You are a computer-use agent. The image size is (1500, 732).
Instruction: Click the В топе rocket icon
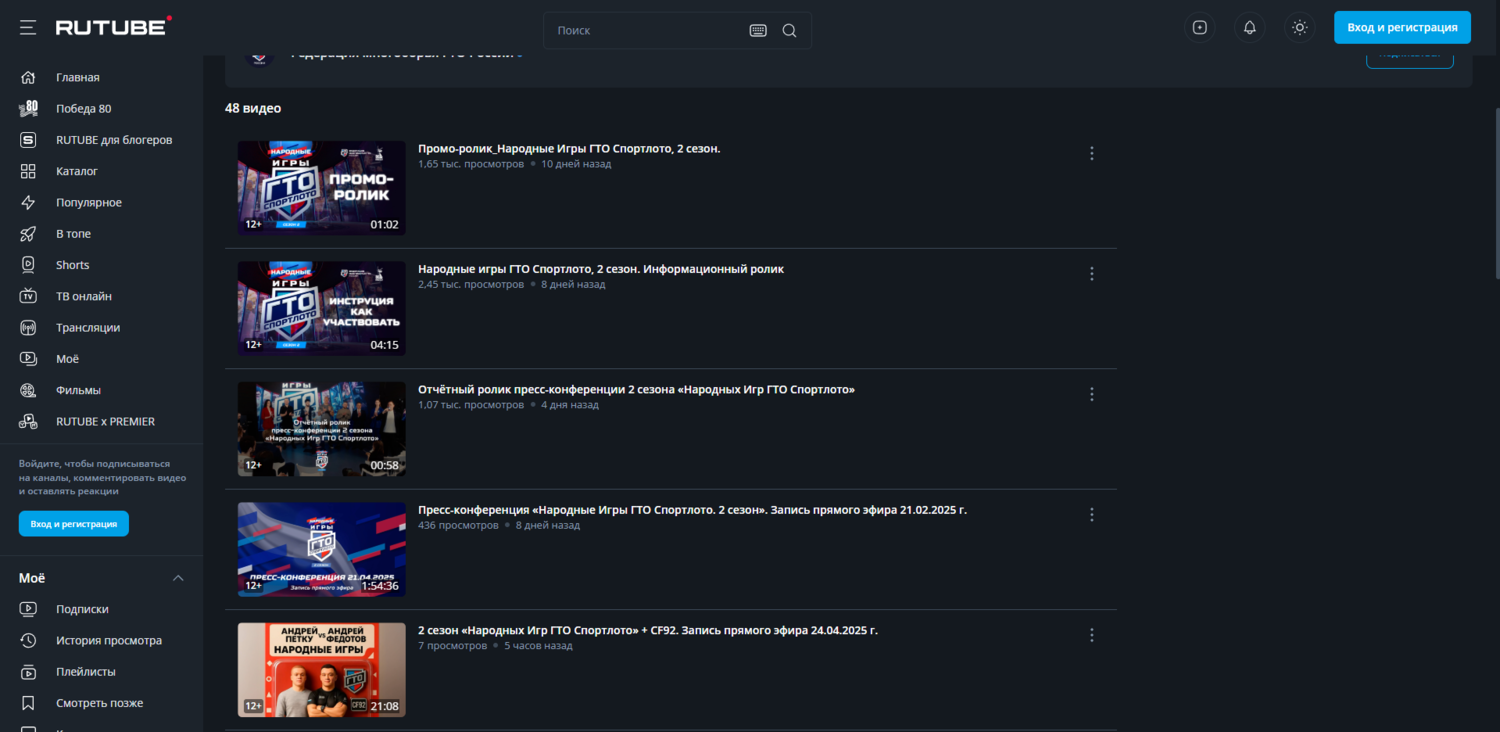28,233
